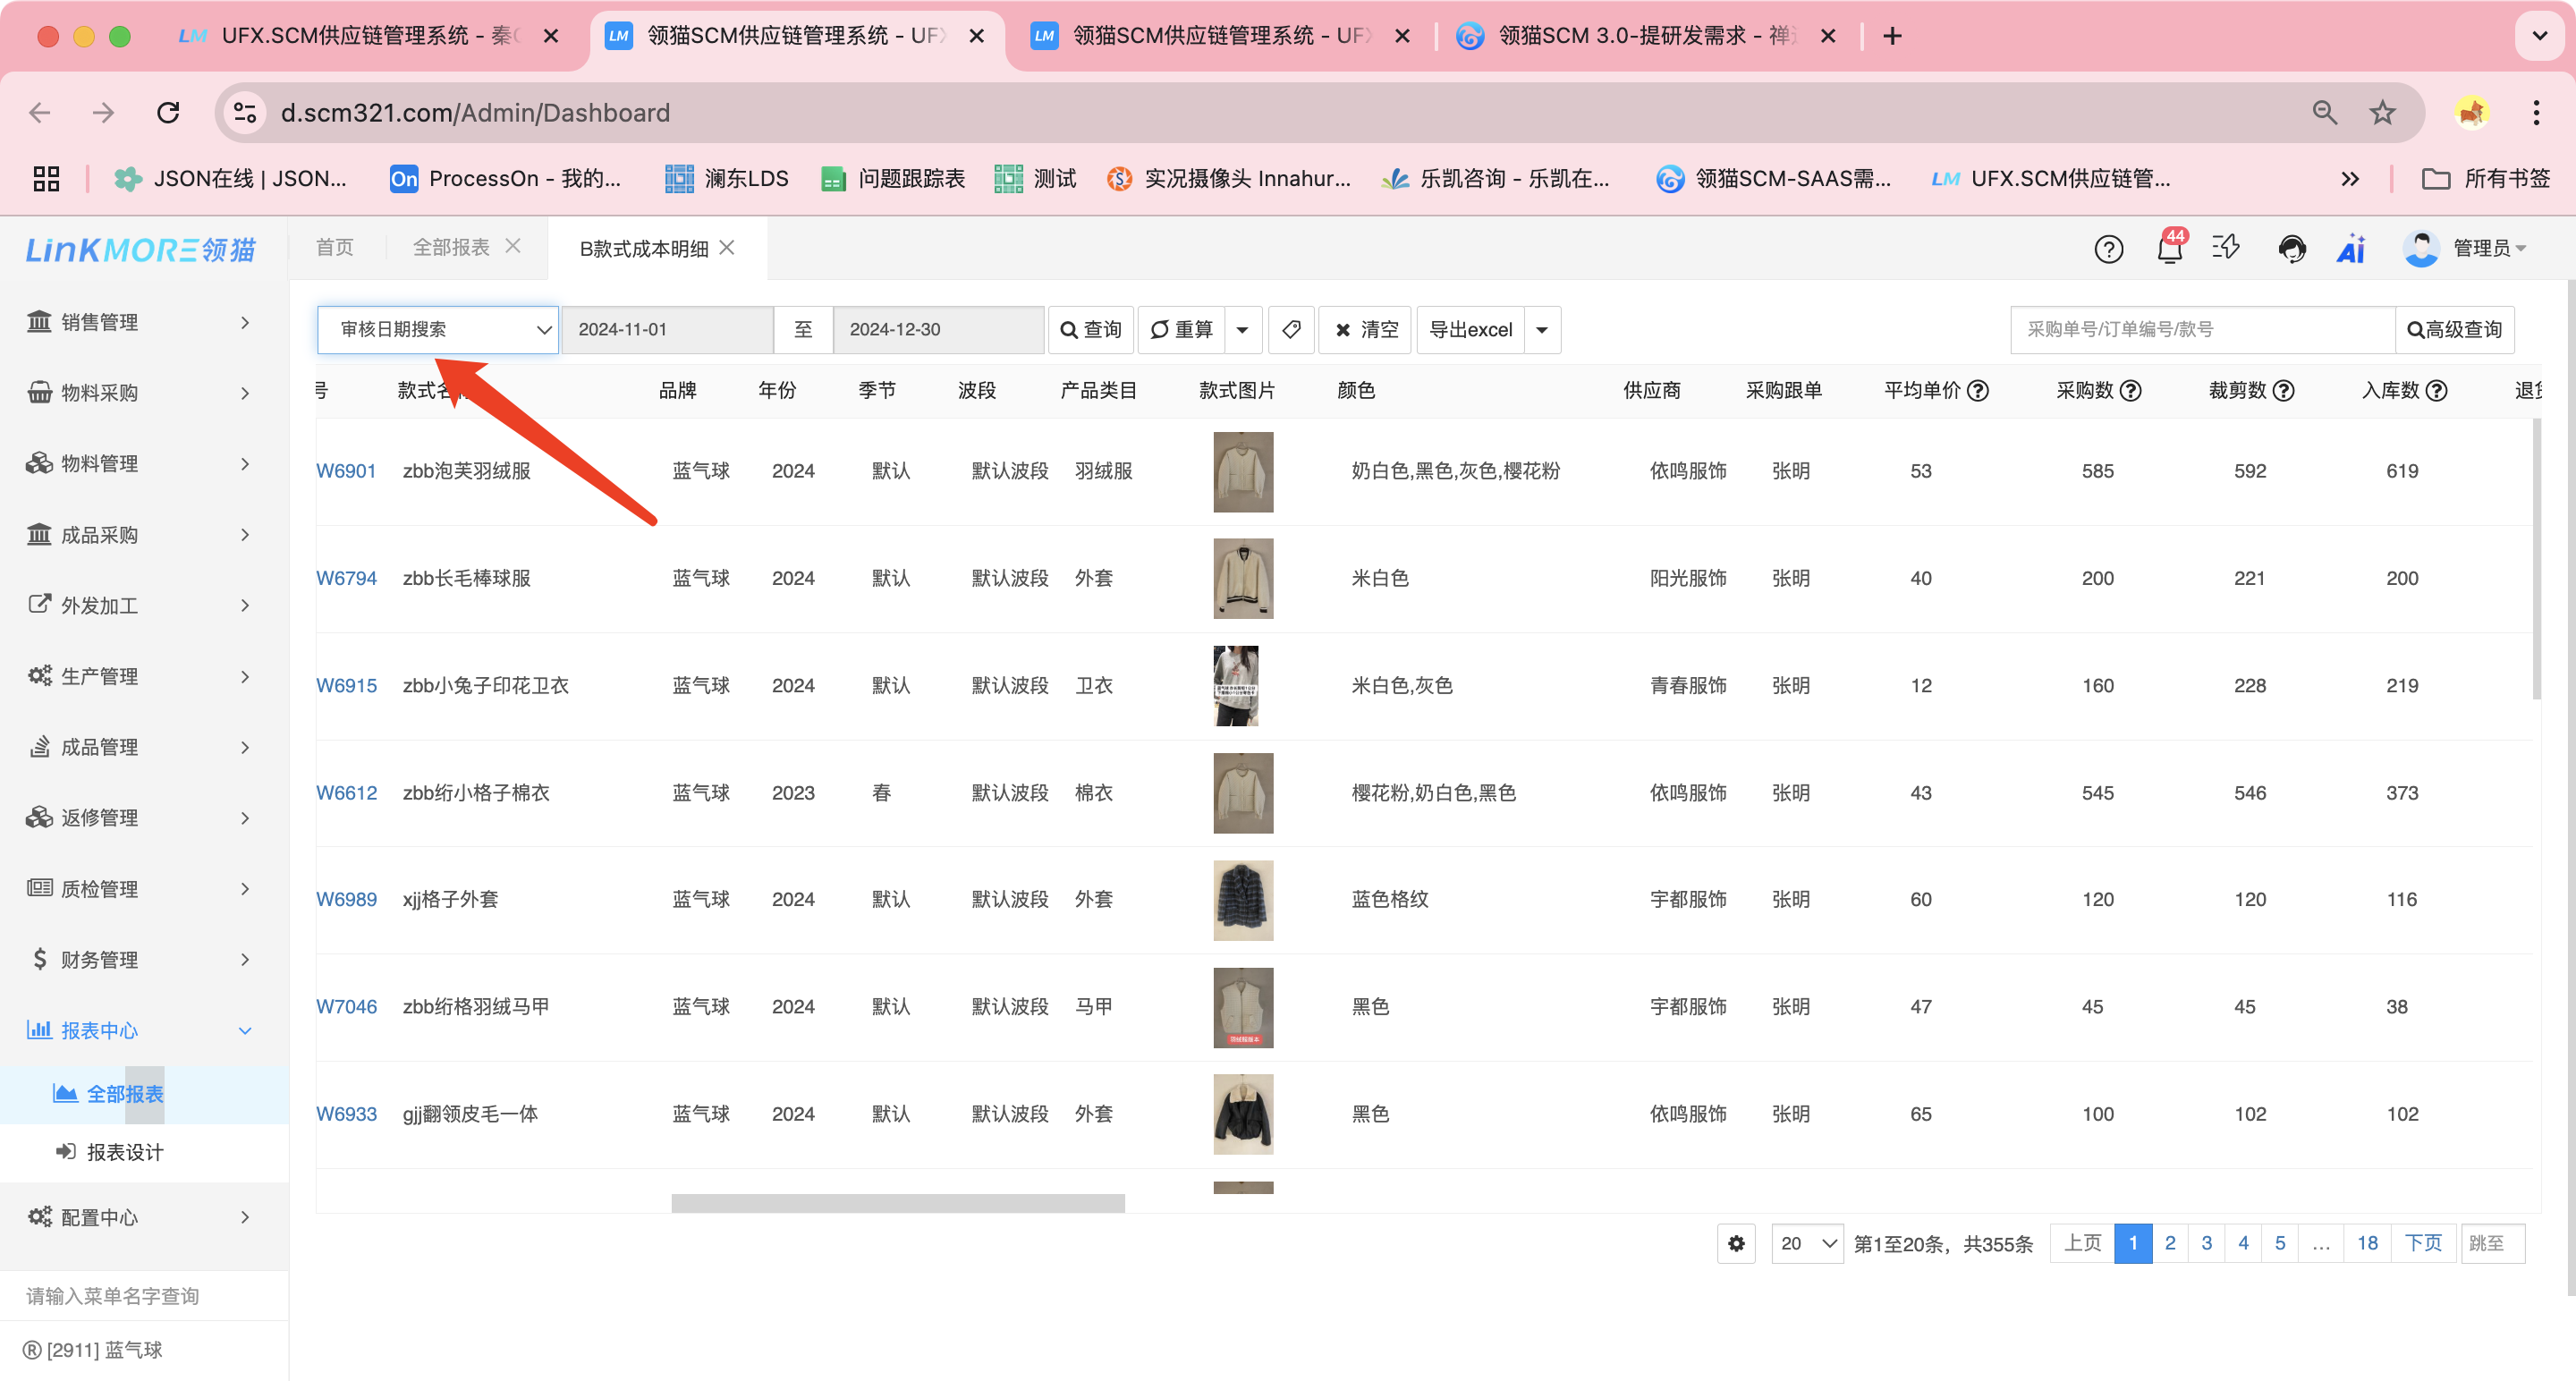Open style link W6901
This screenshot has height=1381, width=2576.
click(x=346, y=471)
